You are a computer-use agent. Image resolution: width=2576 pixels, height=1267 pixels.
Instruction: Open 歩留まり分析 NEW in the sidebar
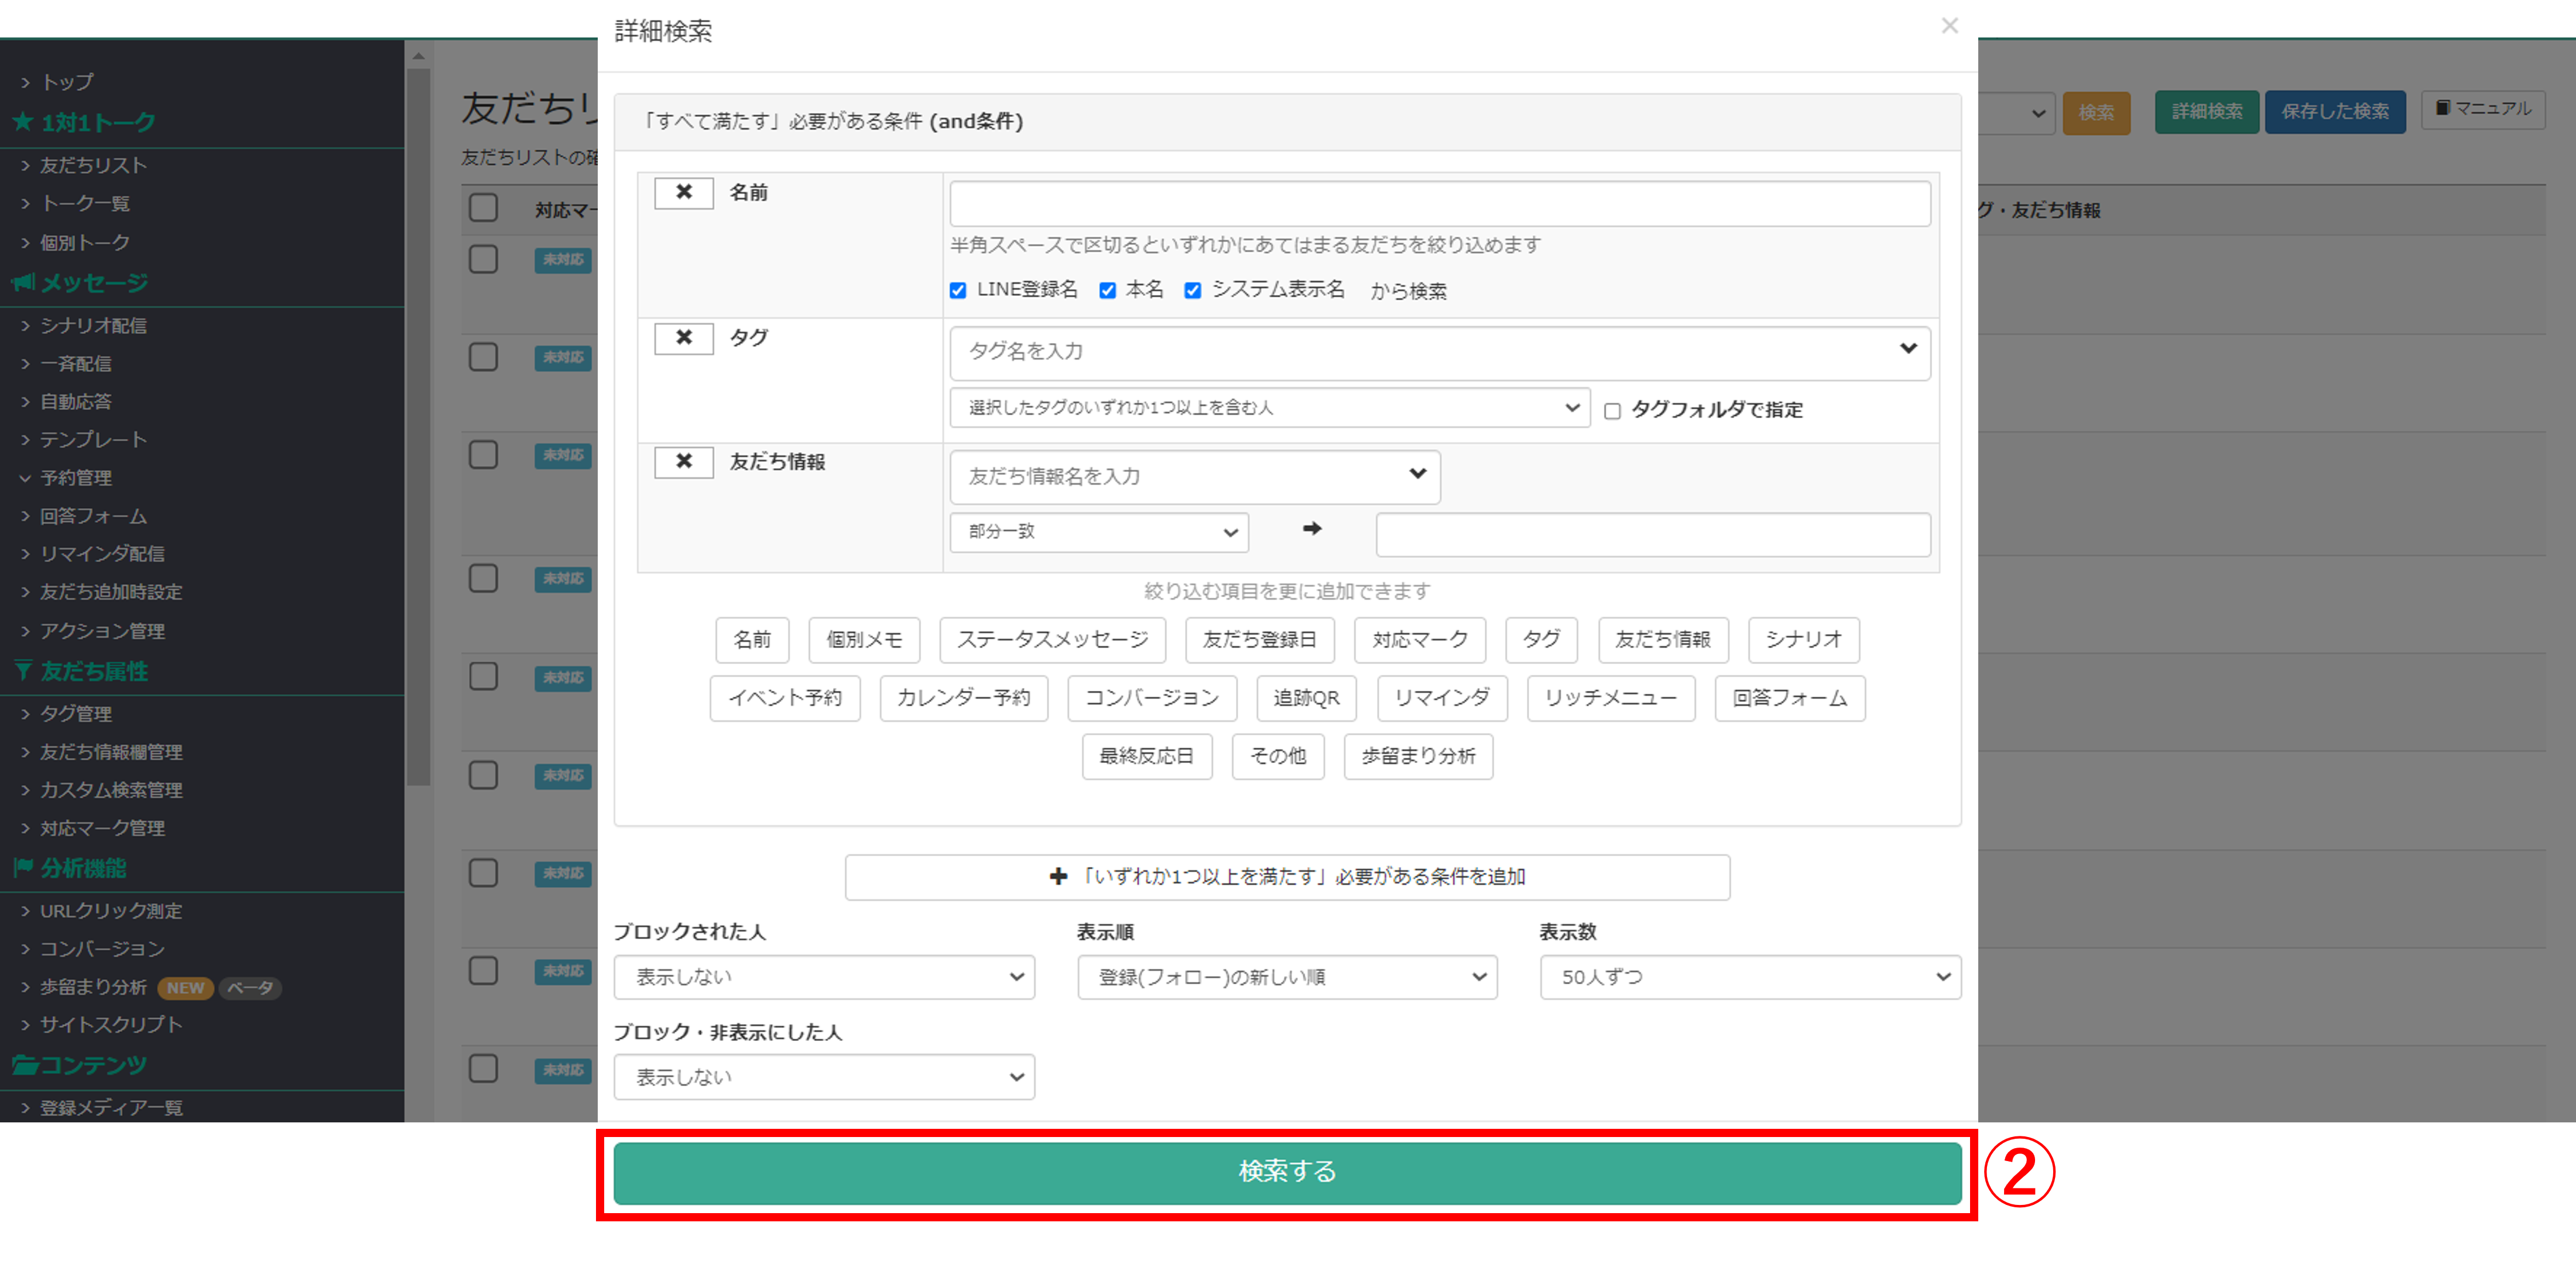pyautogui.click(x=92, y=987)
